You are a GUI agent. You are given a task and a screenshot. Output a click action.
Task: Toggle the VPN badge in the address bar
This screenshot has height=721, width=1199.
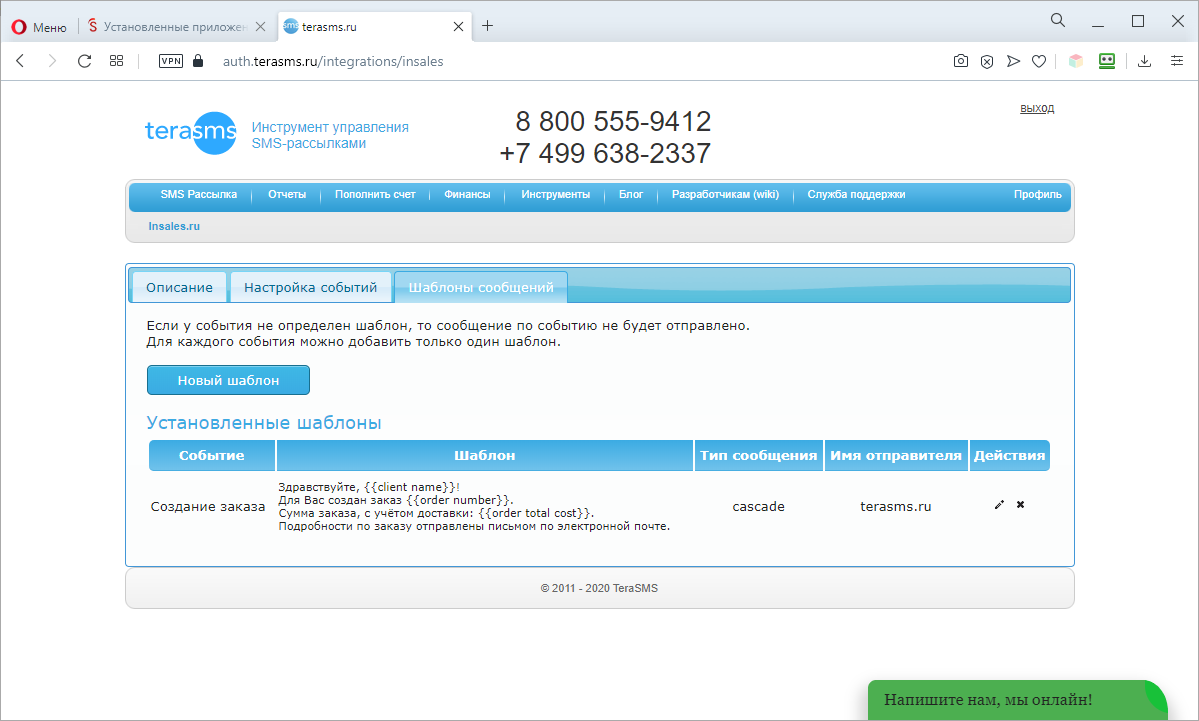coord(171,61)
